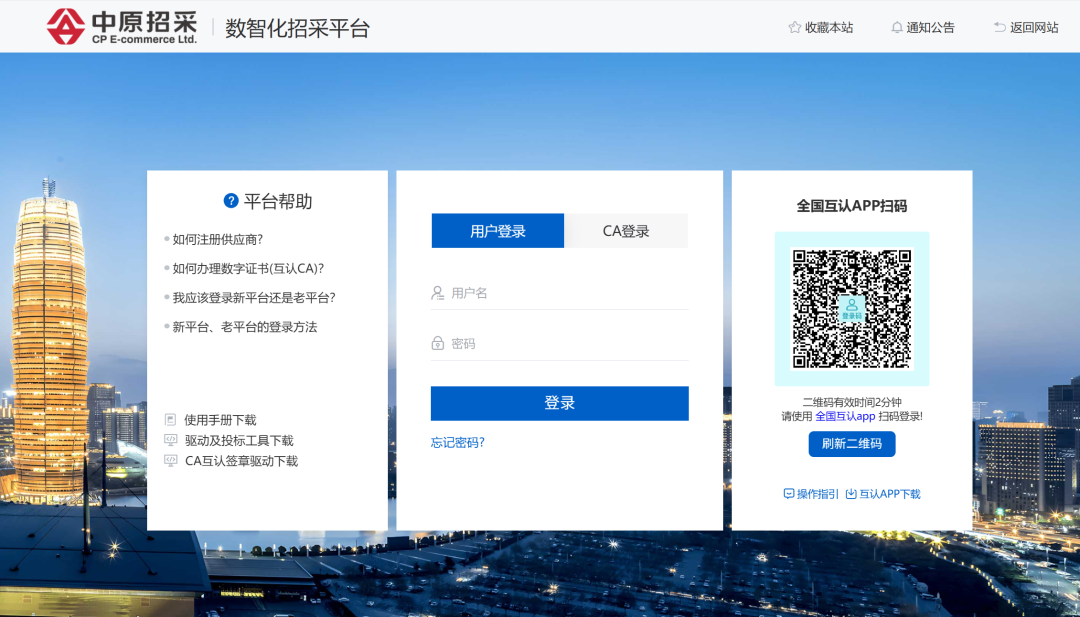Click the star icon beside 收藏本站
1080x617 pixels.
(794, 28)
